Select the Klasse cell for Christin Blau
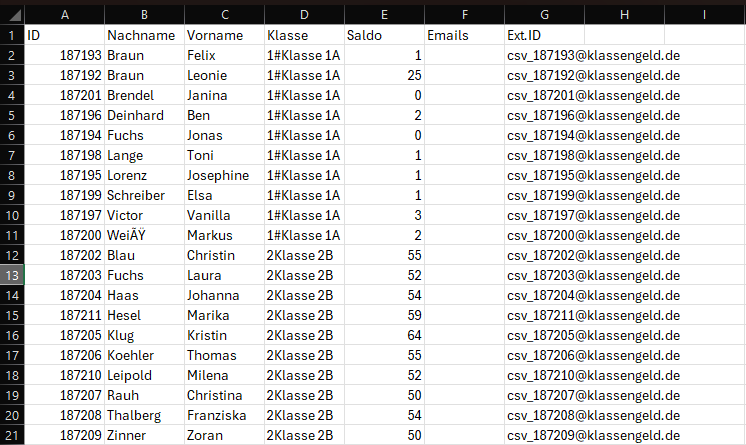The height and width of the screenshot is (445, 746). pos(304,255)
